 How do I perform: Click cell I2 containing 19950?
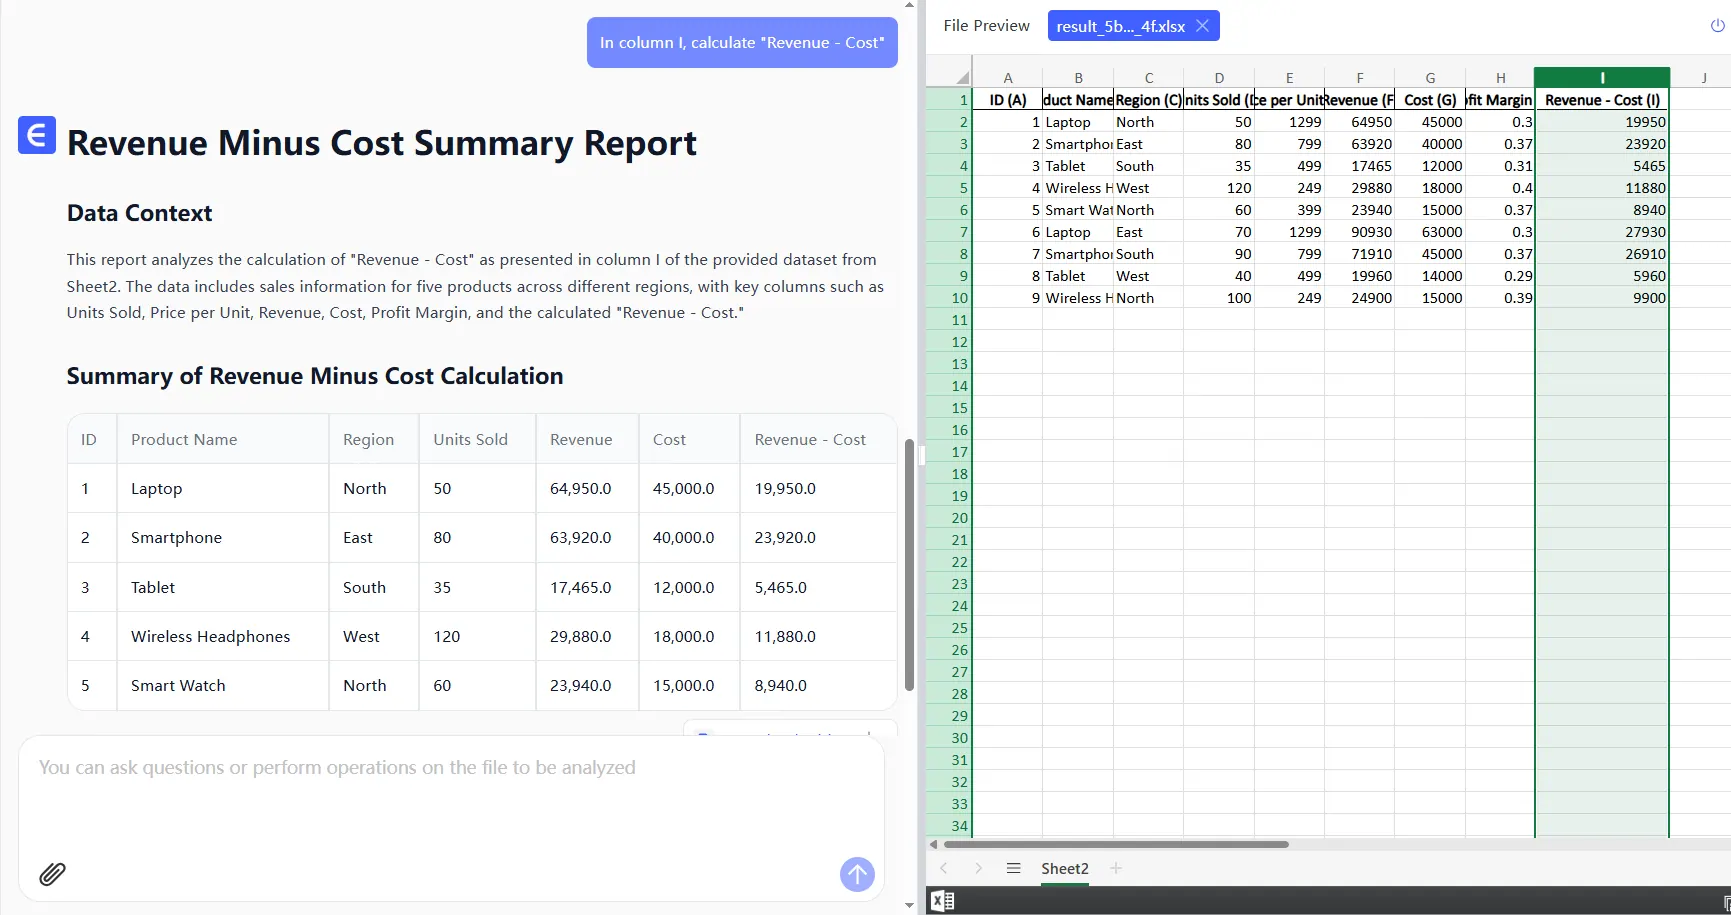(1601, 122)
